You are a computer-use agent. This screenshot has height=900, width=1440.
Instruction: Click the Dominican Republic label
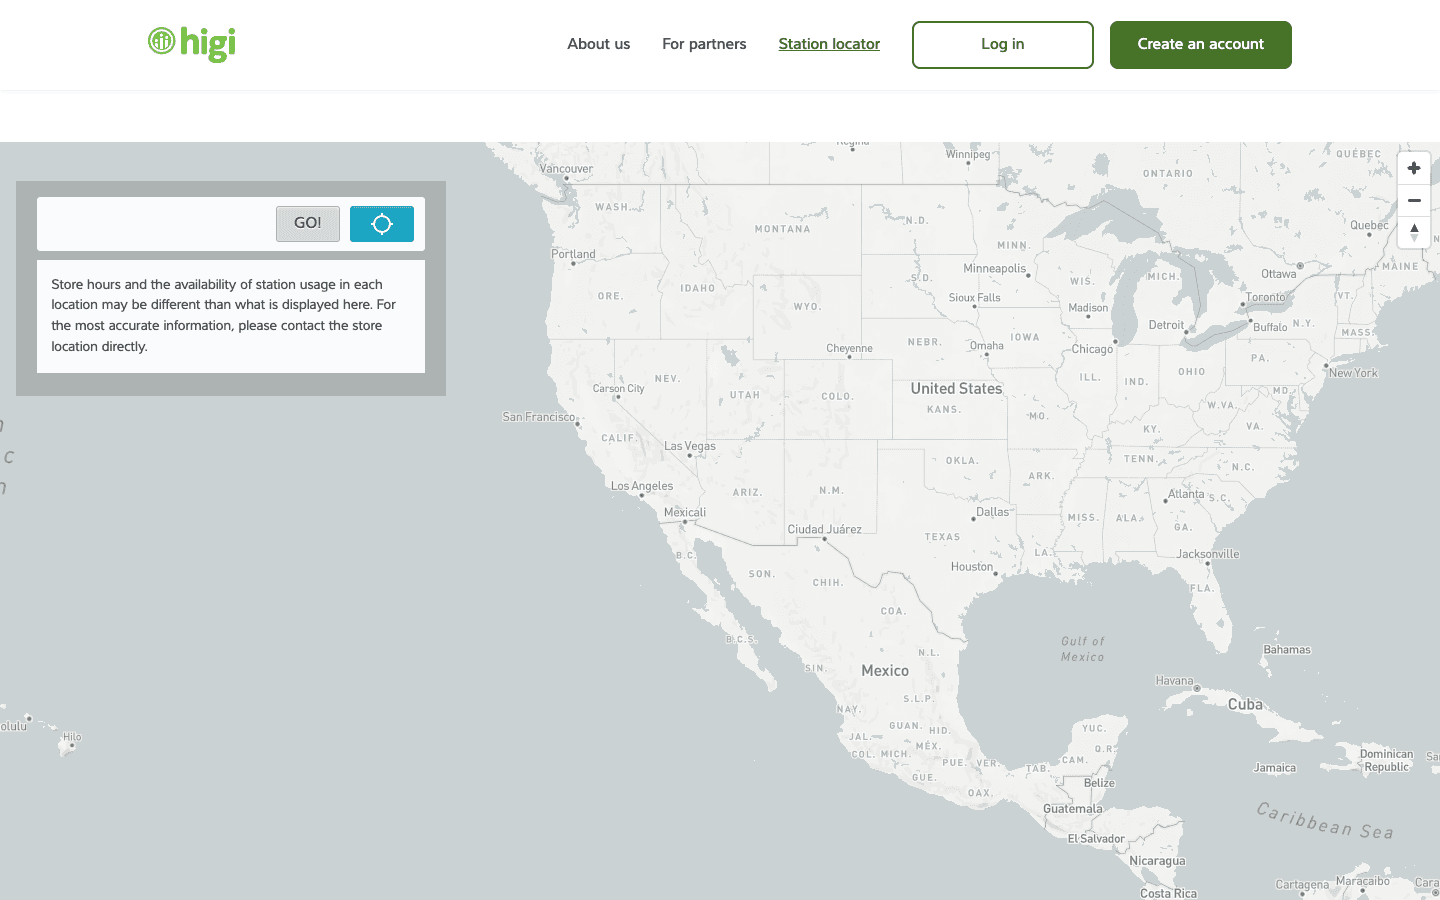click(x=1387, y=761)
